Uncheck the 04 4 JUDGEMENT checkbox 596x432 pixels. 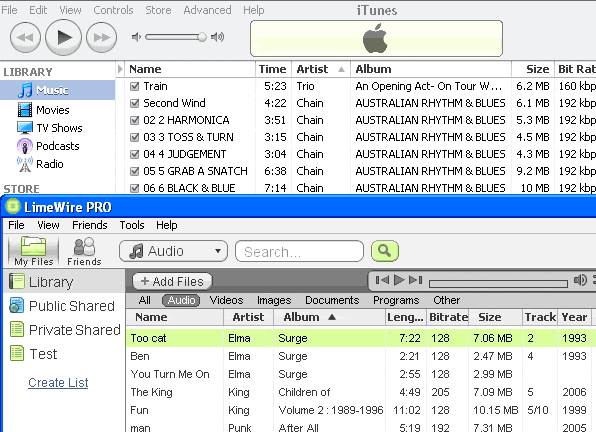pos(134,154)
